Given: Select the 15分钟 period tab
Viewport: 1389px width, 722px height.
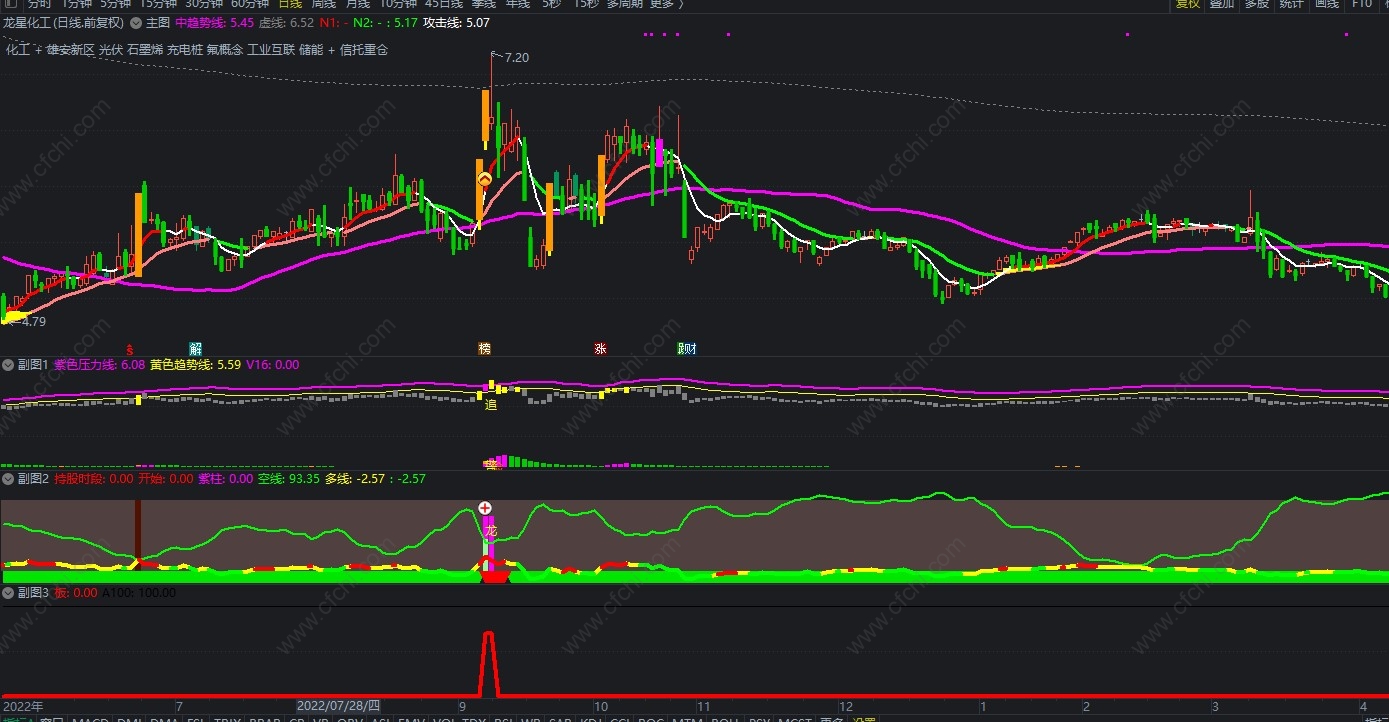Looking at the screenshot, I should (158, 4).
